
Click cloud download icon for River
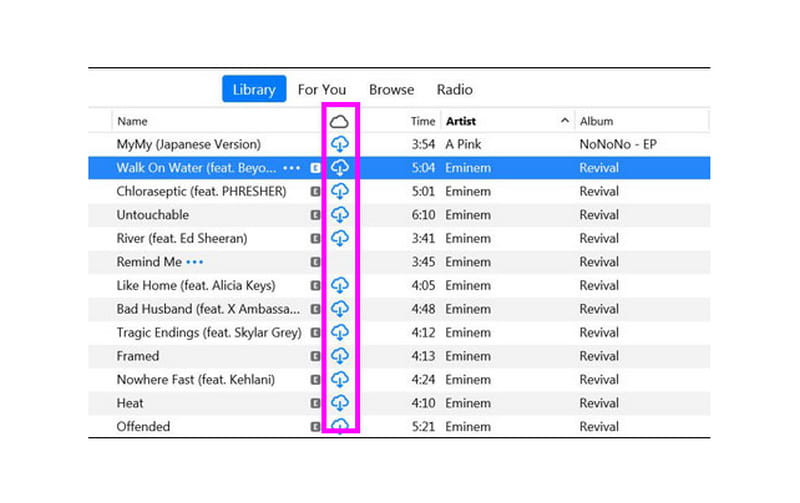[339, 238]
